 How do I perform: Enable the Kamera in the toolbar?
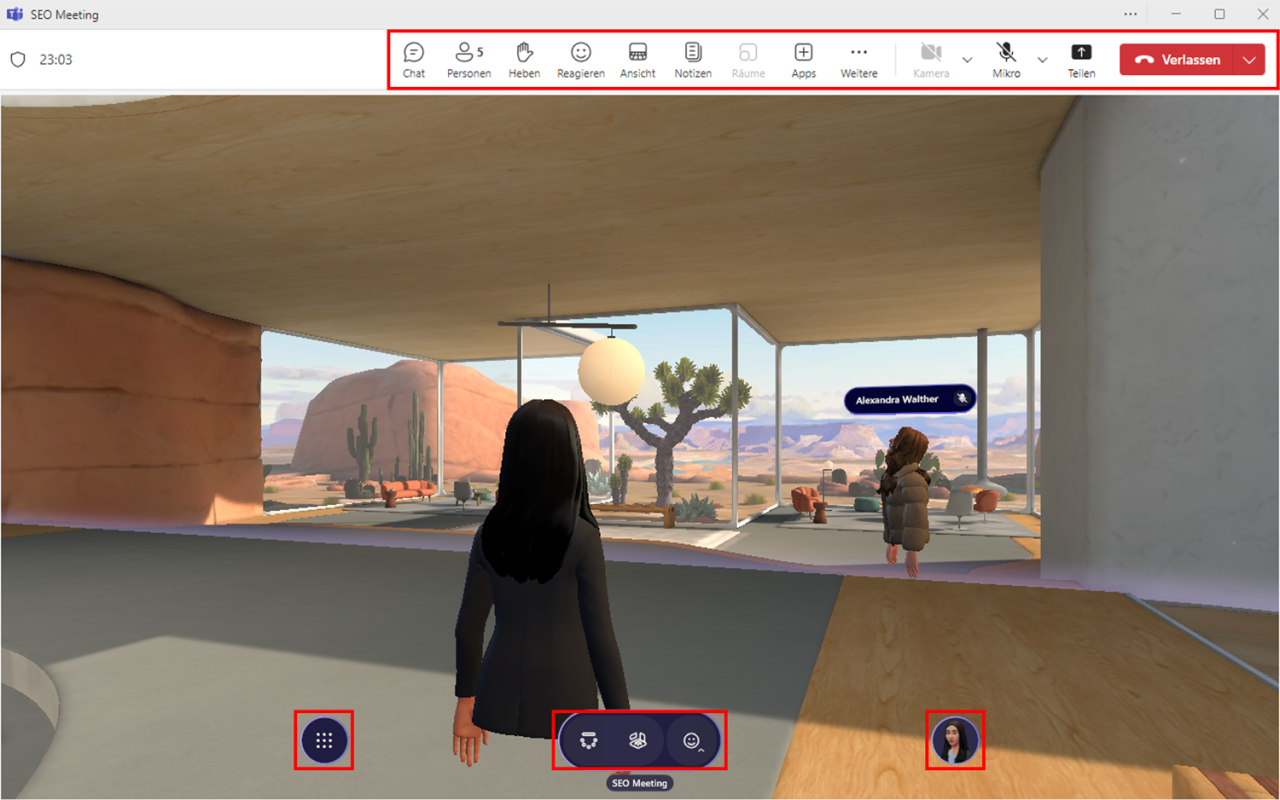coord(930,58)
